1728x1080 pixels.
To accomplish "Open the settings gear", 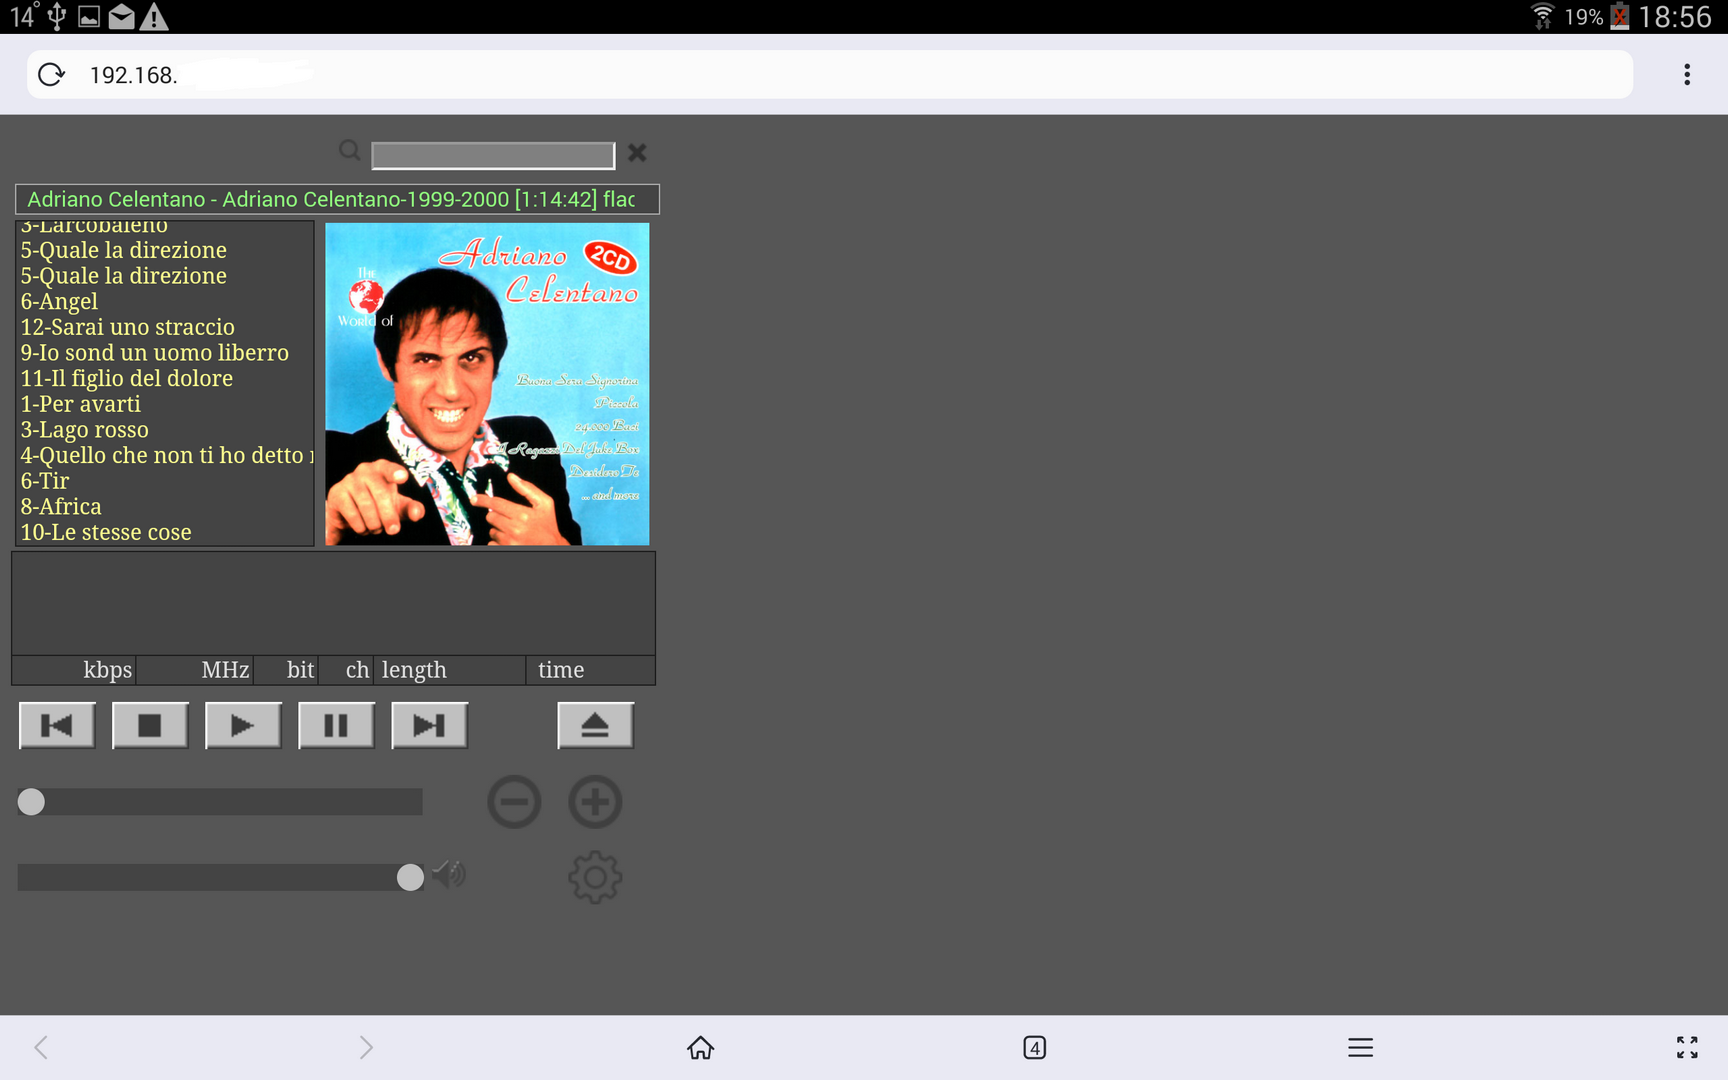I will coord(595,877).
